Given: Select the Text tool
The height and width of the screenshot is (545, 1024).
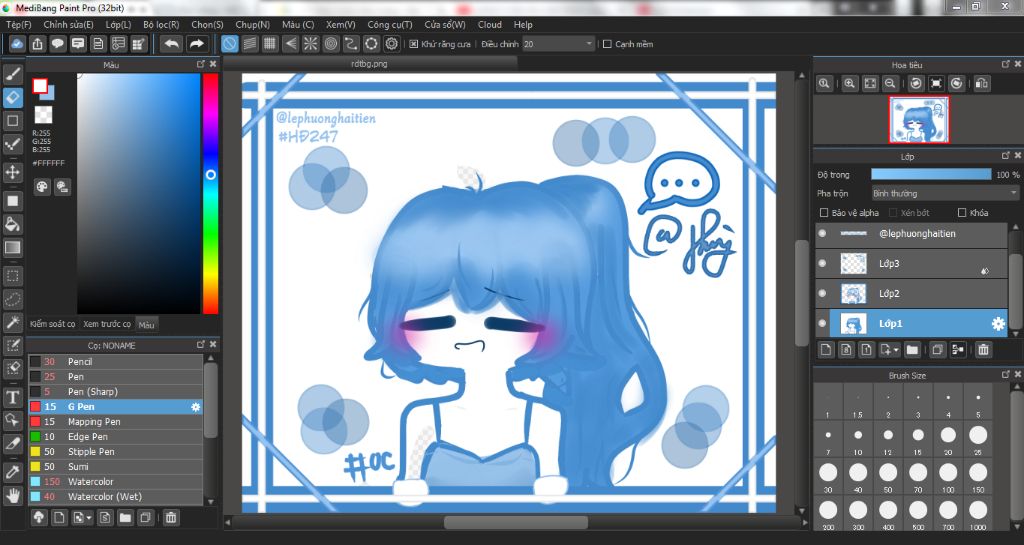Looking at the screenshot, I should pos(12,397).
